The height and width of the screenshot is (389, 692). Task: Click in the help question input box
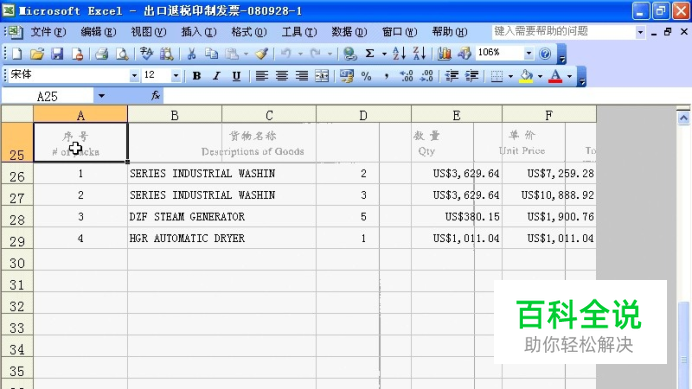(563, 32)
